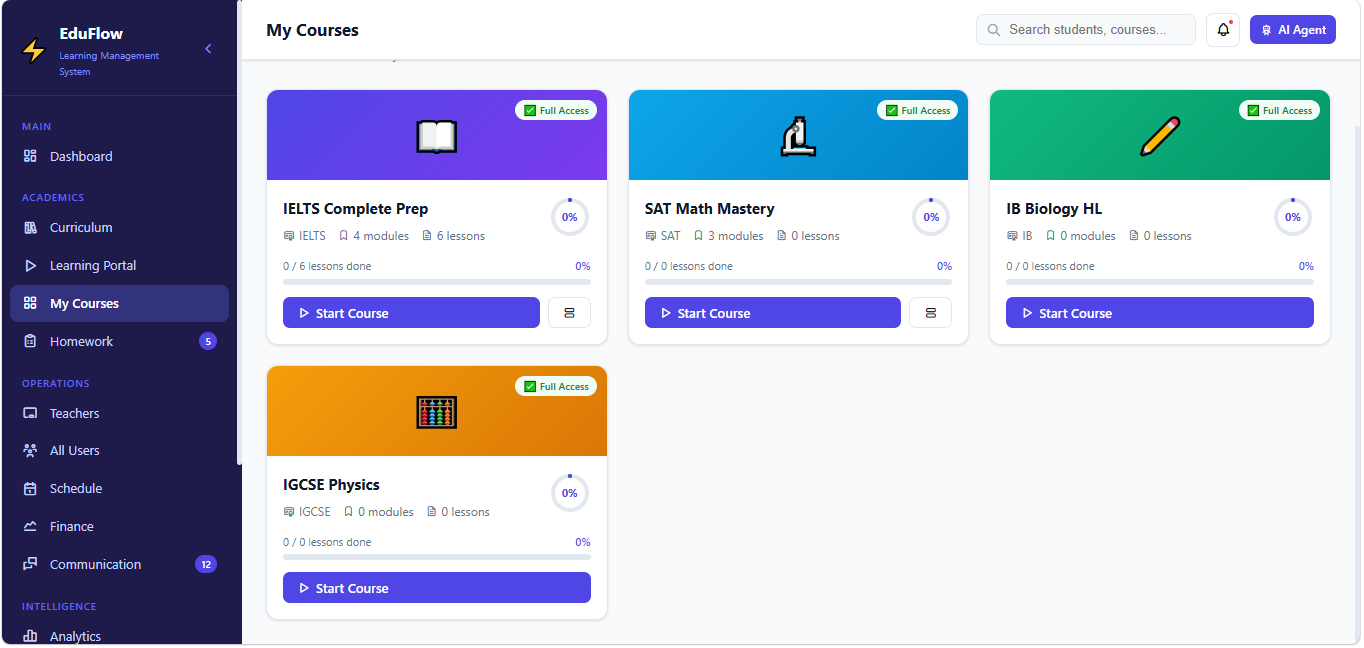
Task: Open the AI Agent button
Action: (x=1293, y=30)
